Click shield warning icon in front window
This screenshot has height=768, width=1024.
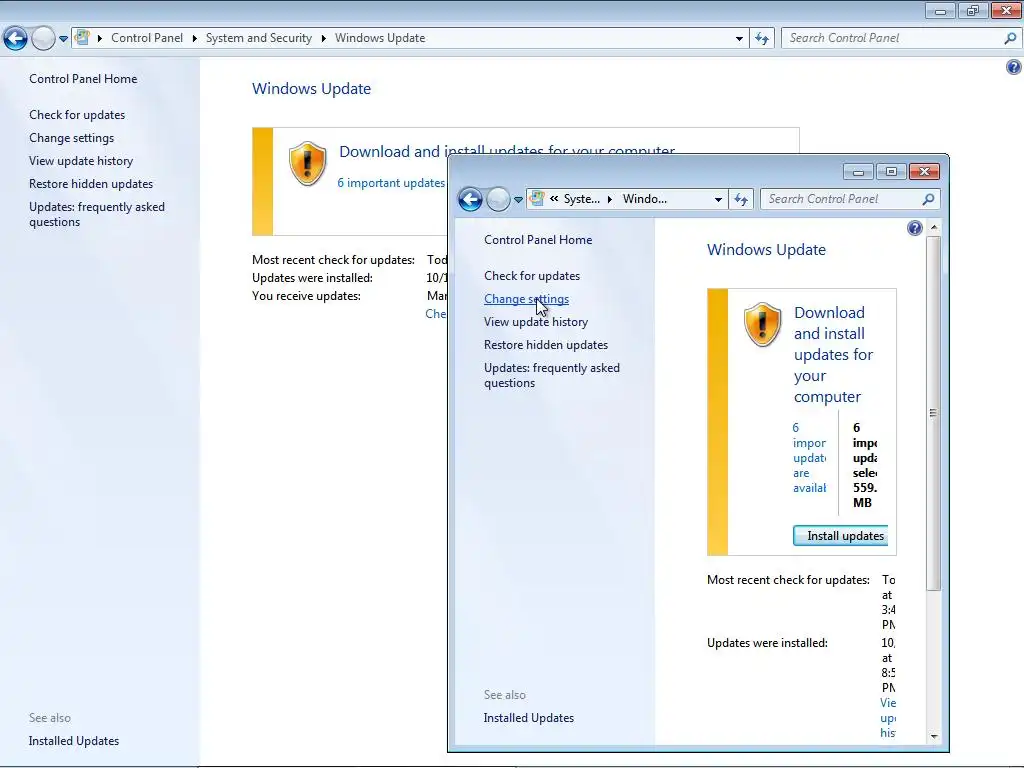pyautogui.click(x=762, y=325)
